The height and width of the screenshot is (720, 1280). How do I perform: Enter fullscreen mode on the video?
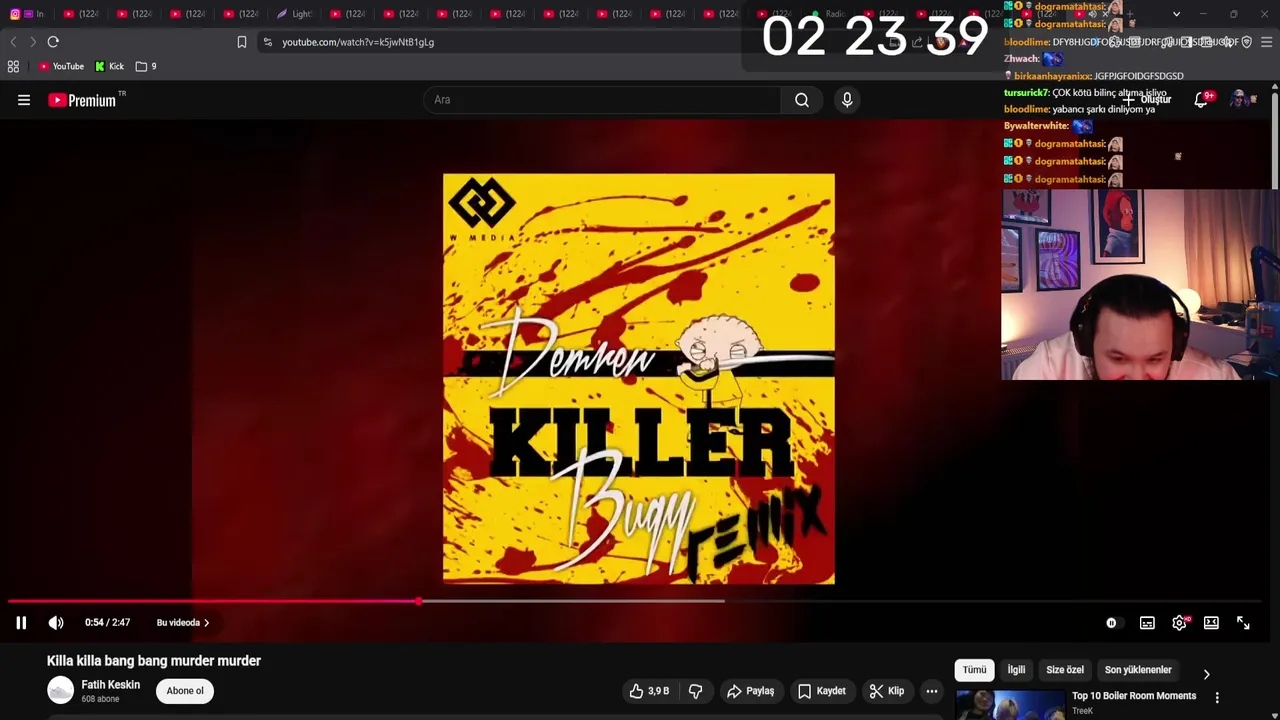tap(1243, 623)
